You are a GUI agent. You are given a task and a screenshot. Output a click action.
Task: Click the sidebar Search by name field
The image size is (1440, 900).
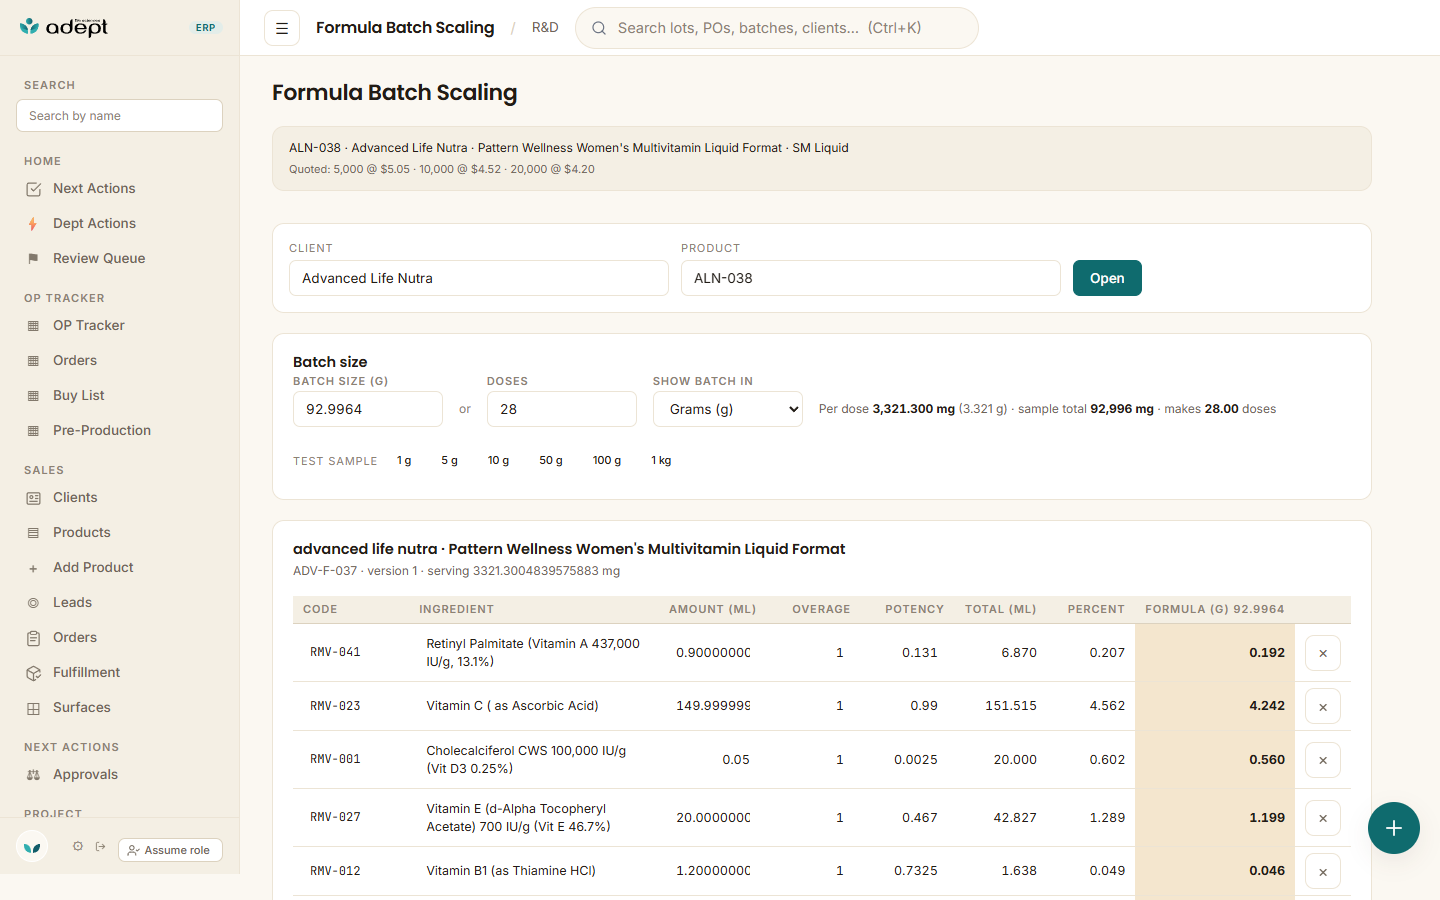[x=120, y=115]
